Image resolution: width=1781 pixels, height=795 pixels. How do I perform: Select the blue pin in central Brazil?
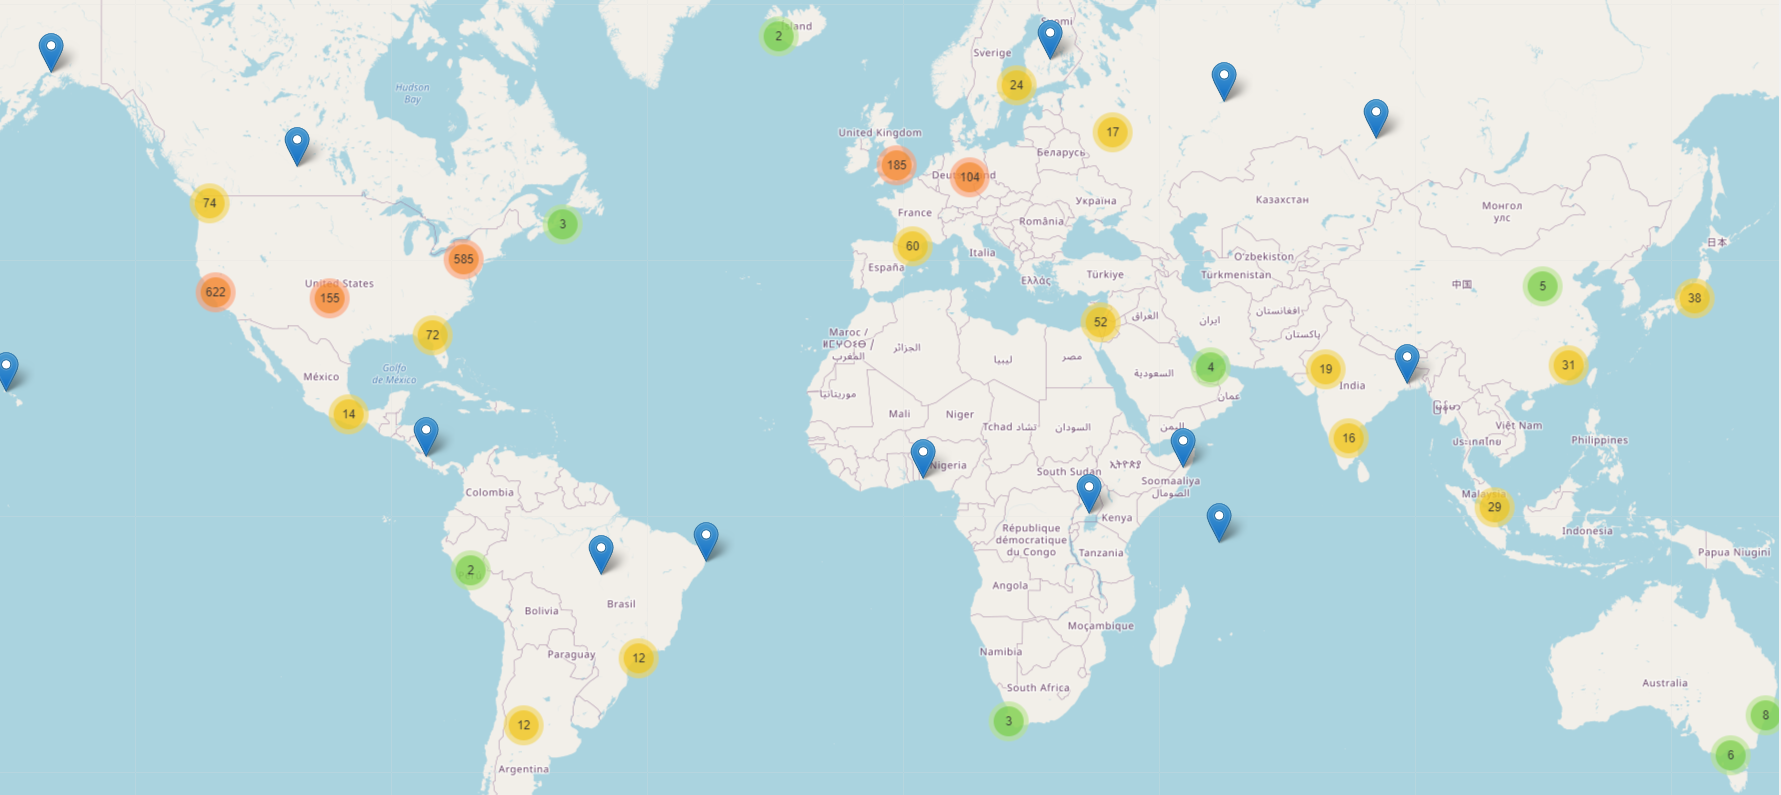(x=601, y=552)
